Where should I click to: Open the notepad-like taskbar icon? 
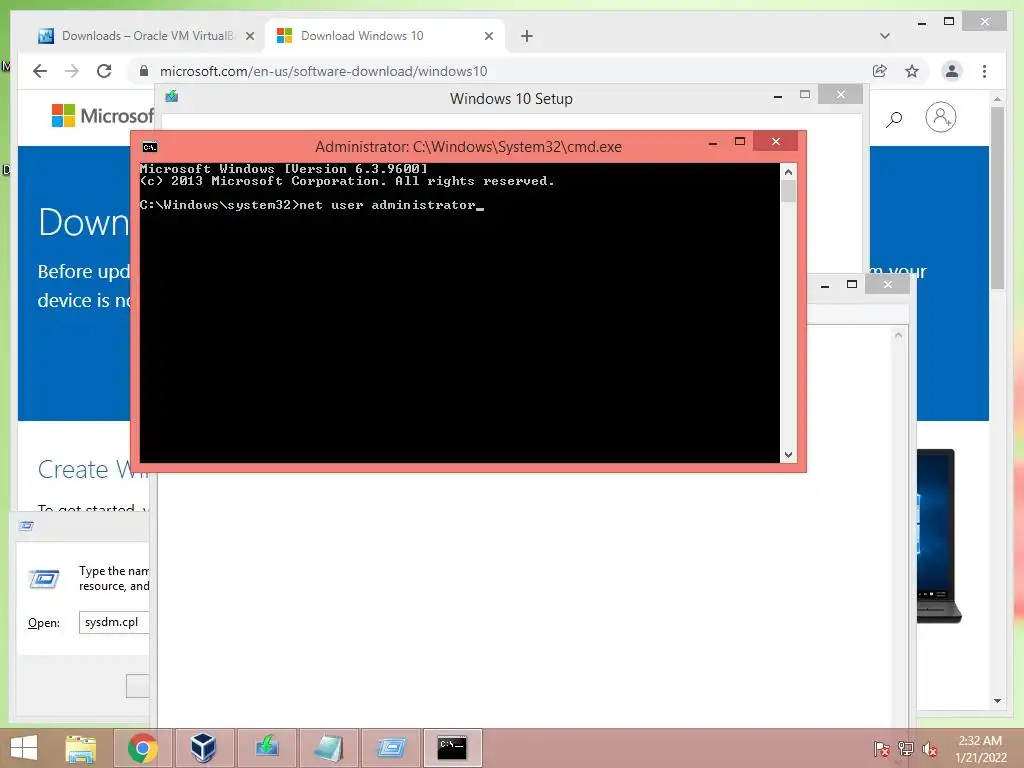click(x=328, y=748)
